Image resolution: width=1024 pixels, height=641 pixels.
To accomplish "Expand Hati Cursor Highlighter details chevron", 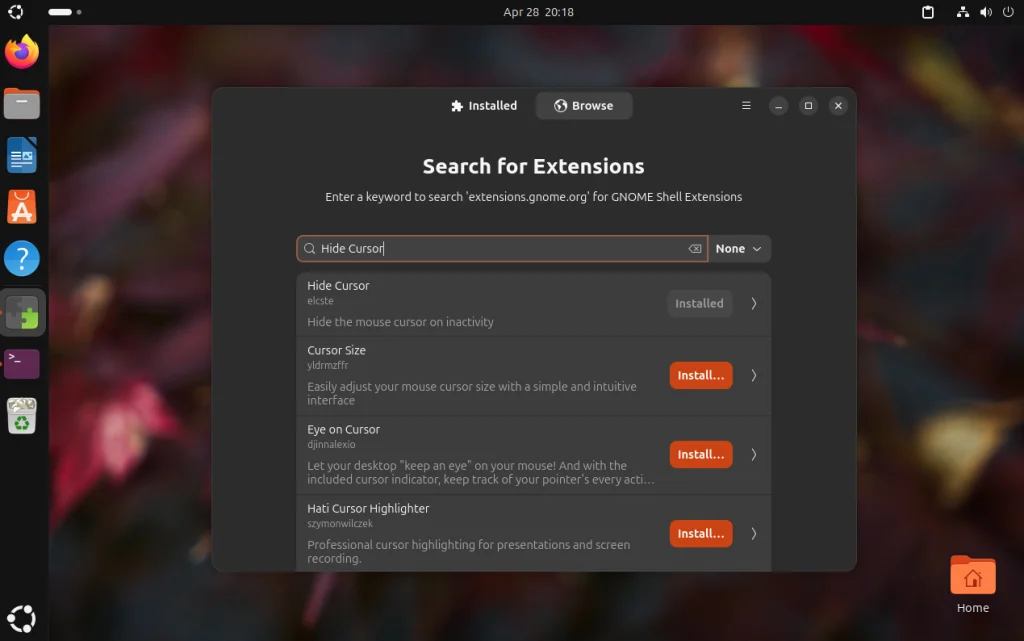I will pos(754,533).
